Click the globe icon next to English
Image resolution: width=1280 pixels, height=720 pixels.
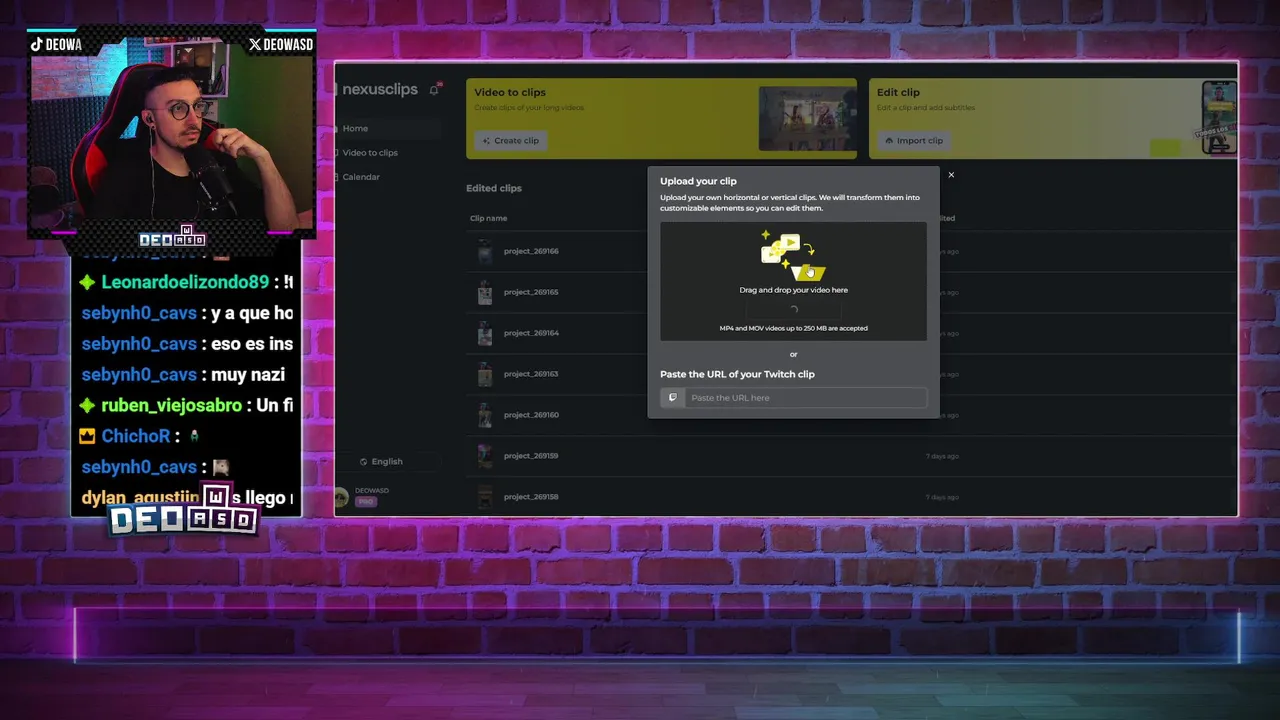point(364,462)
